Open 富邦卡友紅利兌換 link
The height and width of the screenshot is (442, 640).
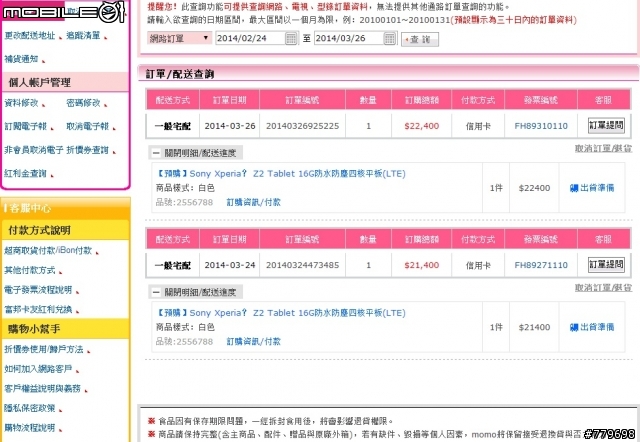coord(38,309)
